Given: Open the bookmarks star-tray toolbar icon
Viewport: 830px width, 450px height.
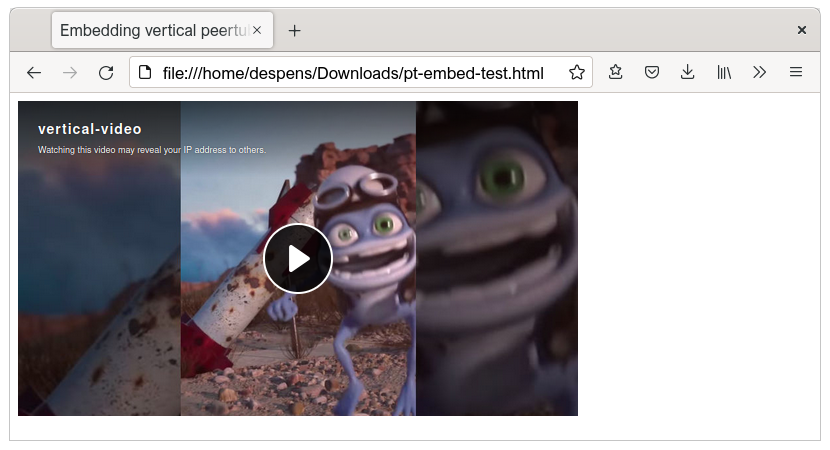Looking at the screenshot, I should pyautogui.click(x=616, y=72).
